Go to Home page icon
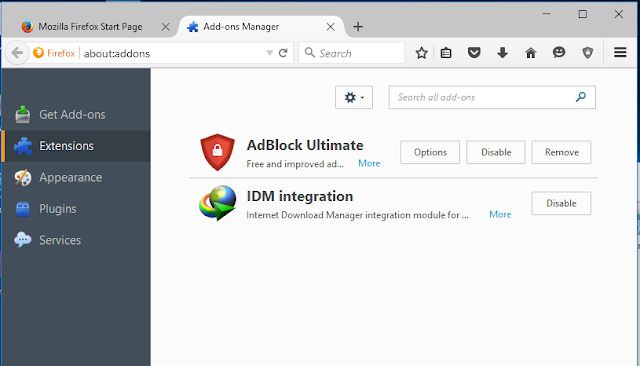This screenshot has width=640, height=366. pyautogui.click(x=531, y=53)
